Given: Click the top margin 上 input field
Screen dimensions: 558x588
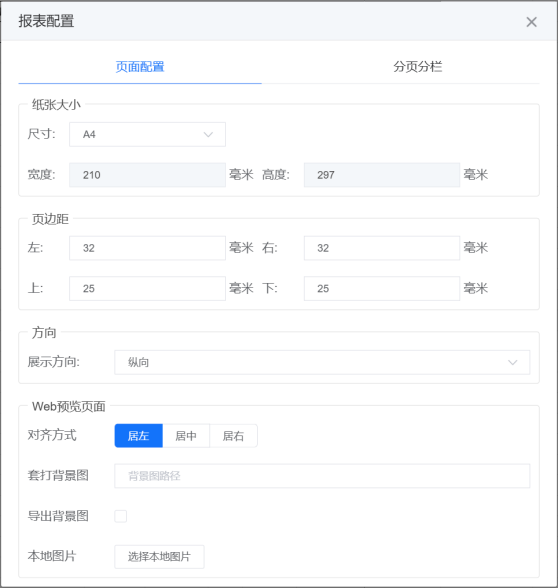Looking at the screenshot, I should point(147,288).
